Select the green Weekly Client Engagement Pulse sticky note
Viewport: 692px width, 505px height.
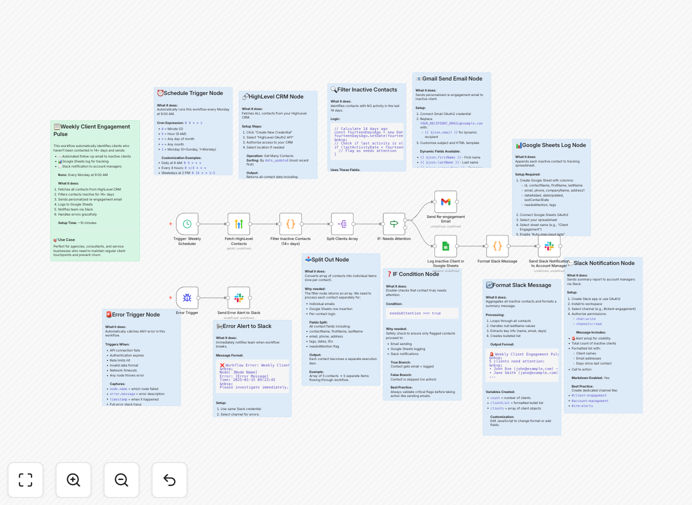[x=95, y=191]
